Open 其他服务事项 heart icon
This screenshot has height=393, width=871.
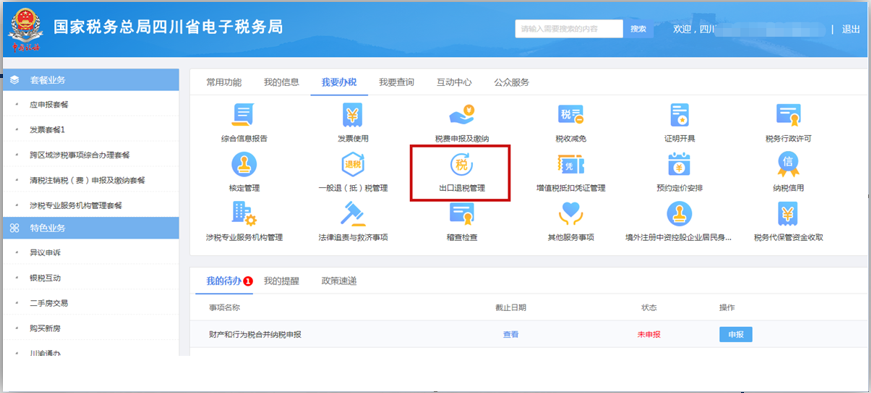pos(570,214)
